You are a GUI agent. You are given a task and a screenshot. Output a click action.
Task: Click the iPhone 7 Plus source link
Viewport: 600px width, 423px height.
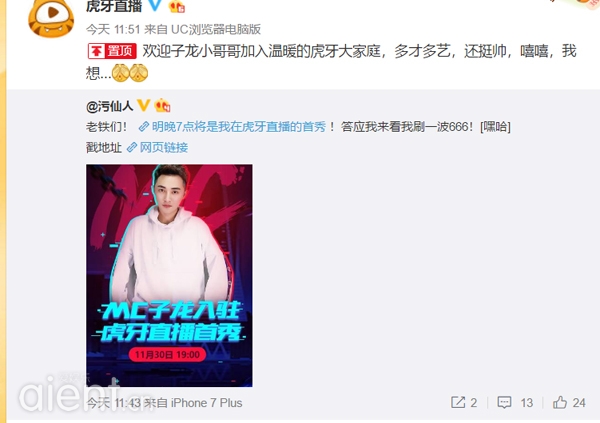[x=207, y=403]
